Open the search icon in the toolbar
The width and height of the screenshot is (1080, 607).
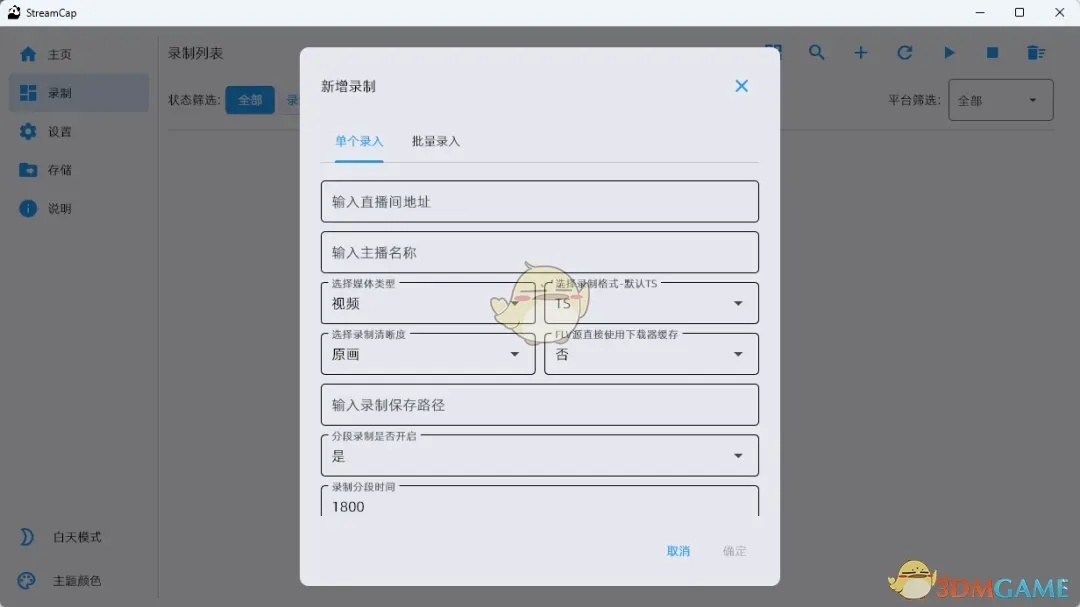pyautogui.click(x=817, y=53)
